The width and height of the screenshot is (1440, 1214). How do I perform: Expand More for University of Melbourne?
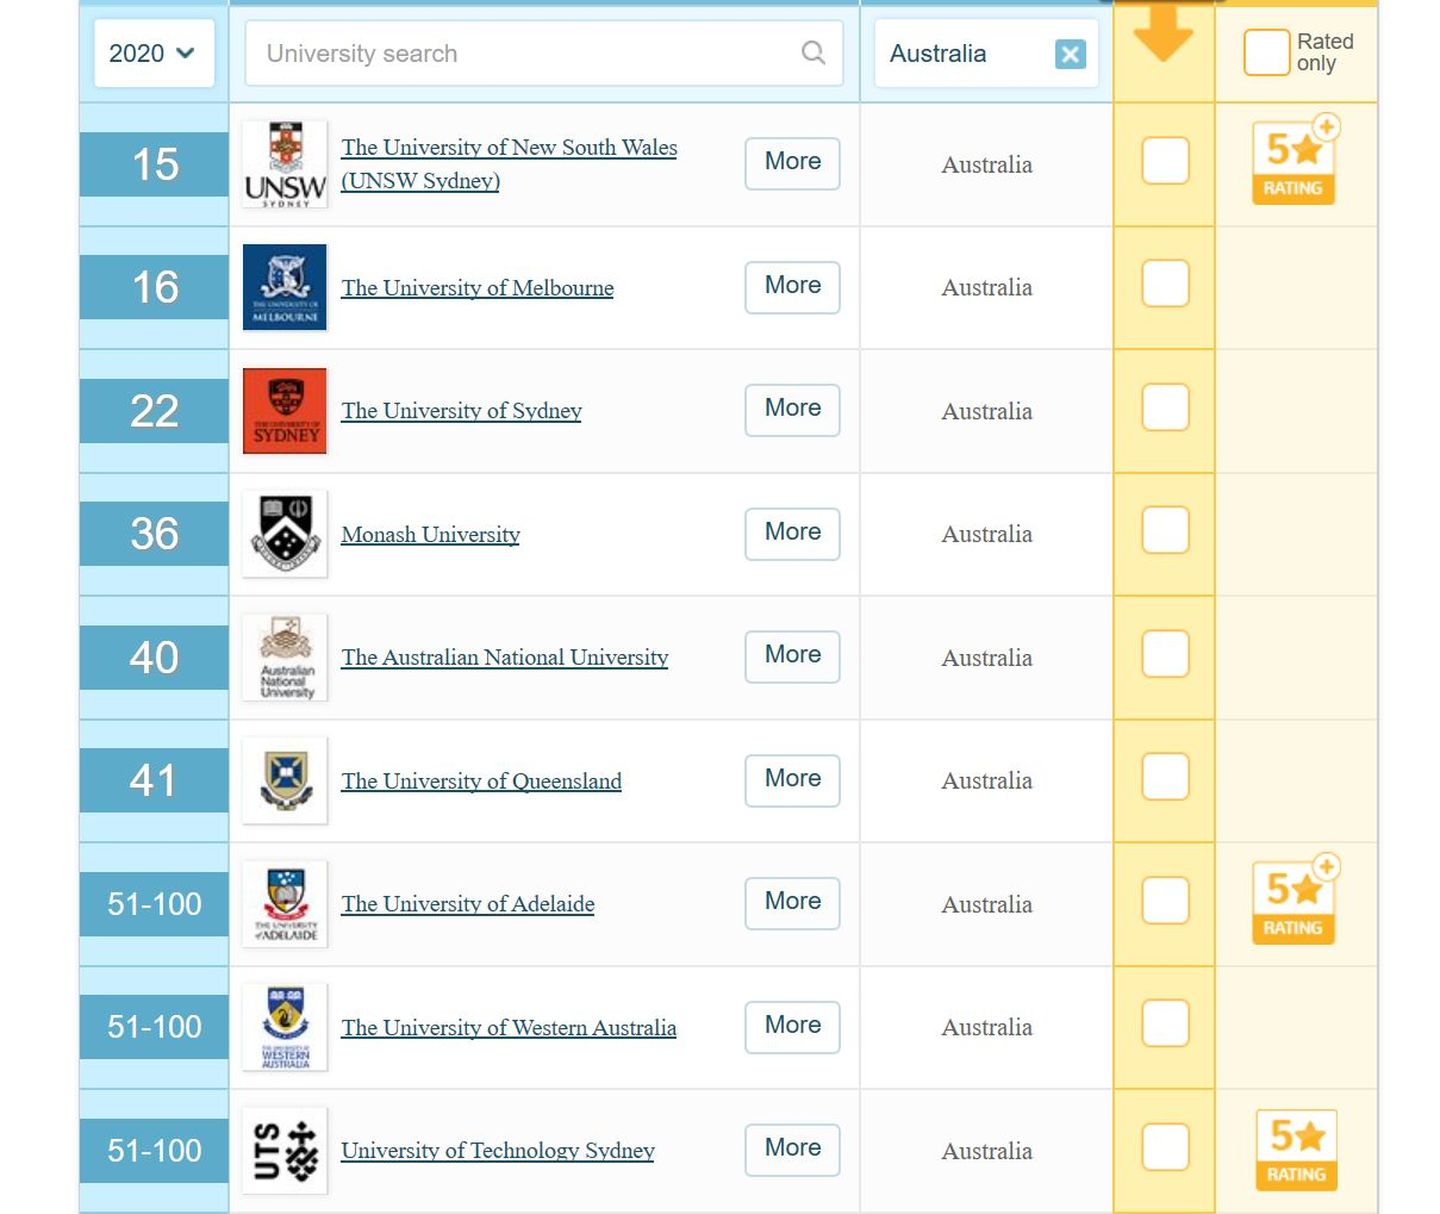(792, 287)
